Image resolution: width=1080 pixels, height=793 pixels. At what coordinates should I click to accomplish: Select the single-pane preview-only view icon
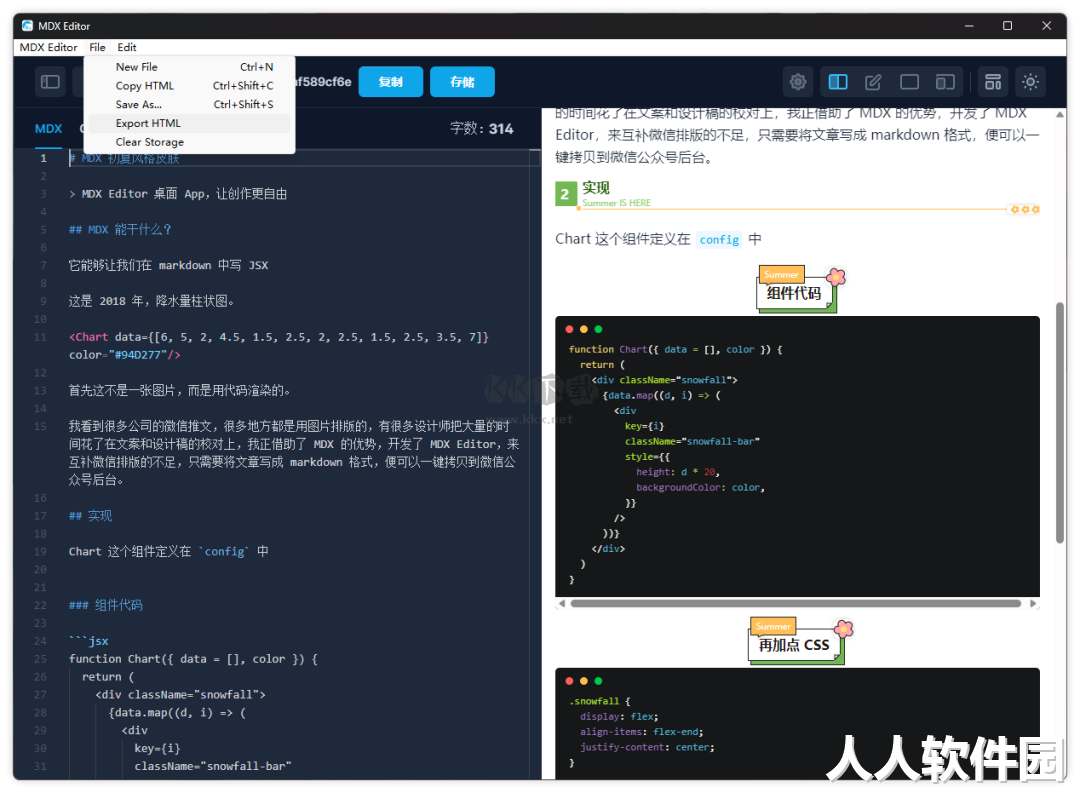(909, 82)
